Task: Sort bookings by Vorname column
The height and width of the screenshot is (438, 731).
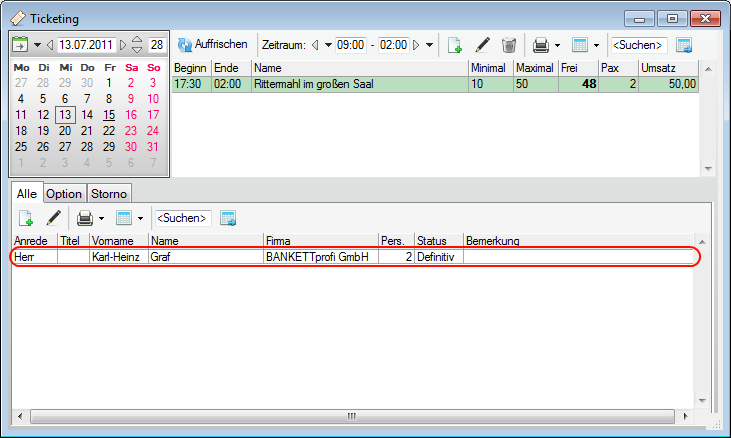Action: [119, 241]
